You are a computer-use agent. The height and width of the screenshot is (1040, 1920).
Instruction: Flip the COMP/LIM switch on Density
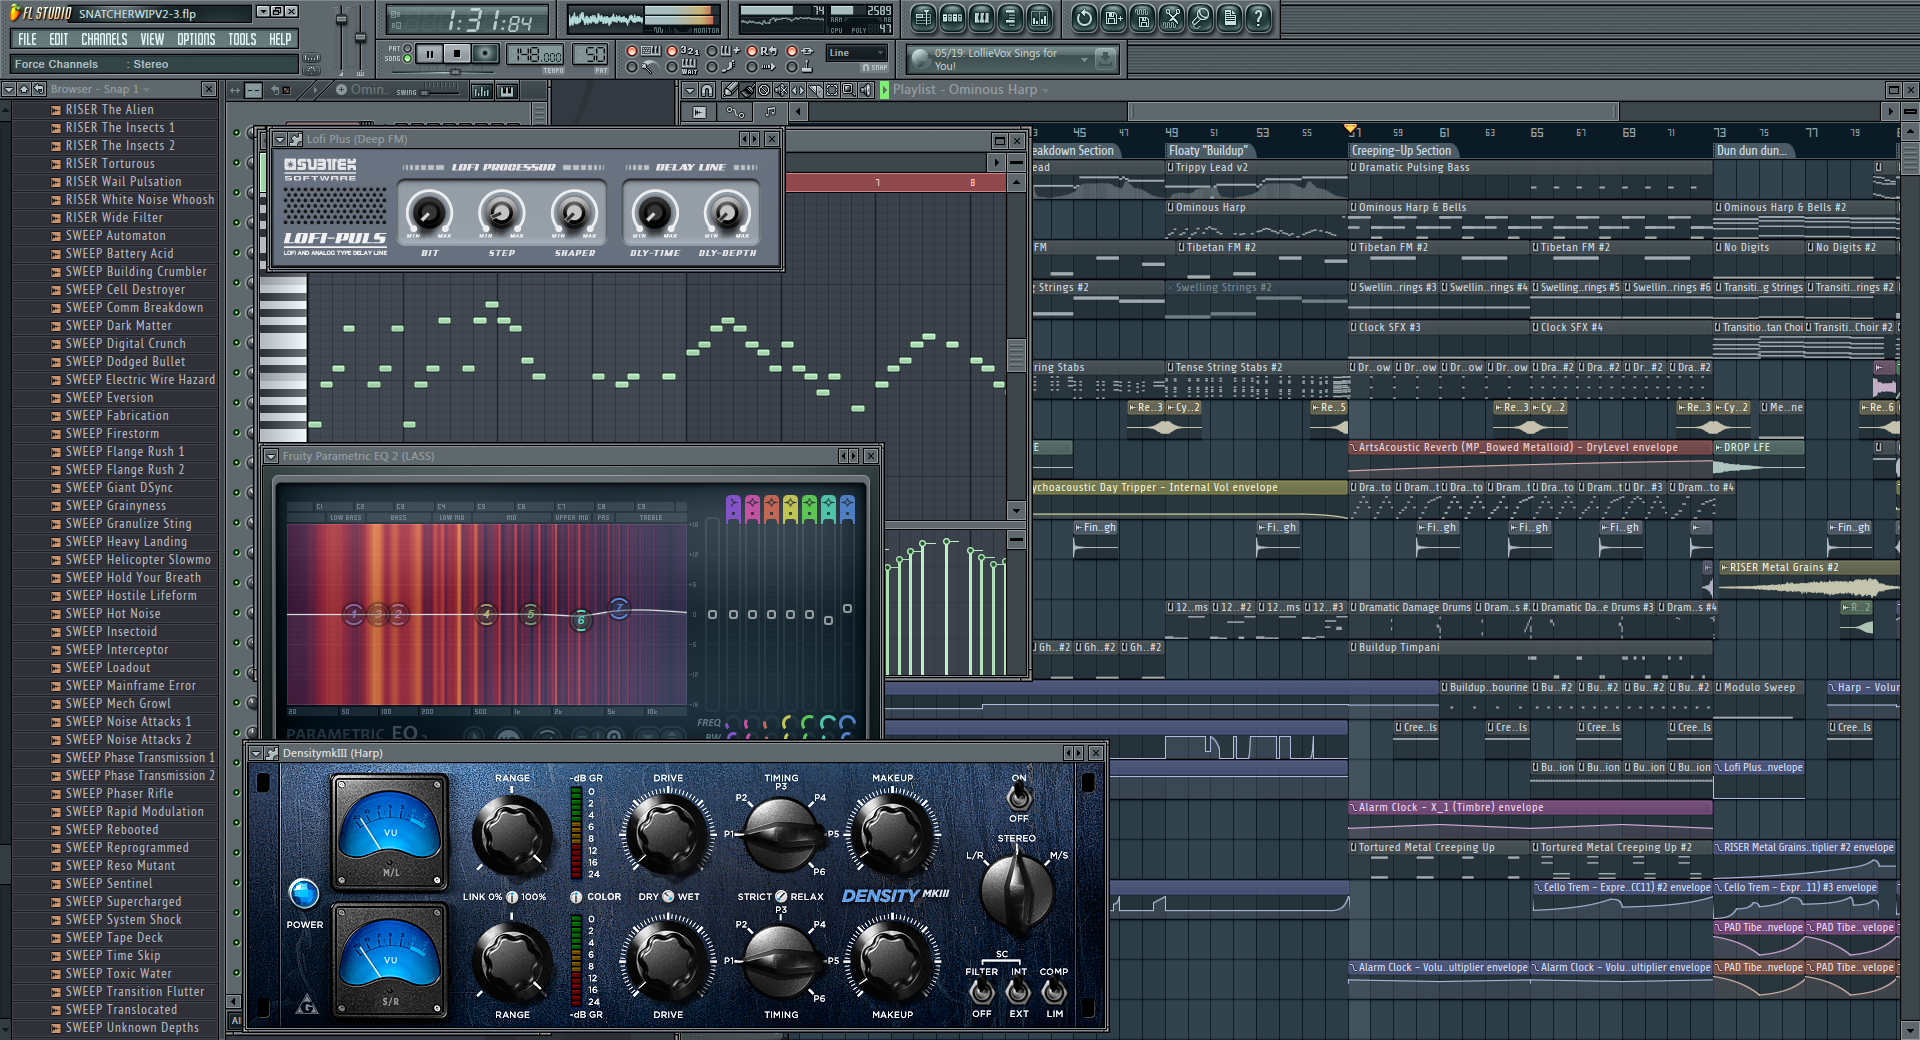(1053, 991)
